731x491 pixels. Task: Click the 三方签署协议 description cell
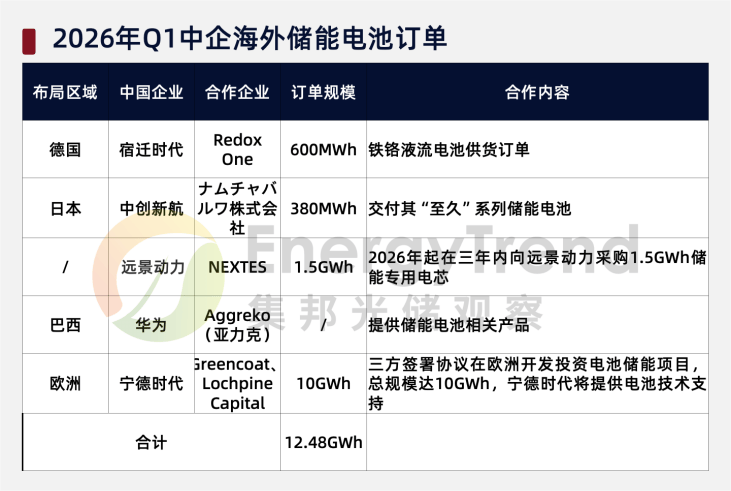[x=537, y=383]
